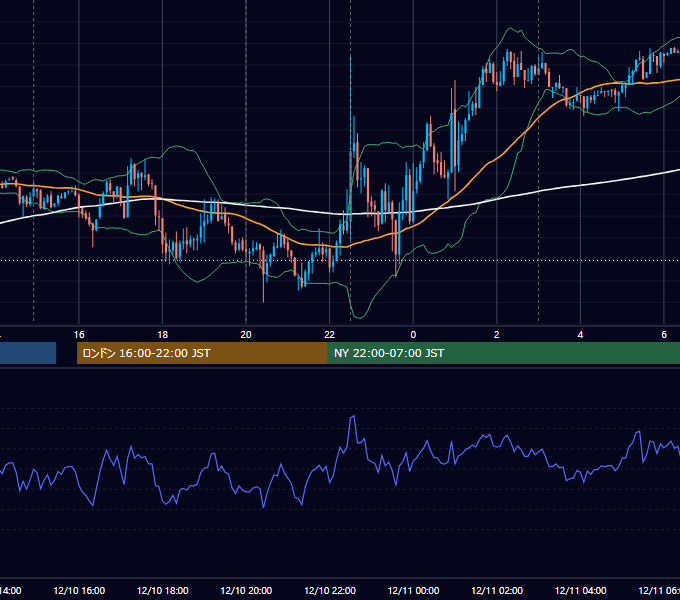The image size is (680, 600).
Task: Select the unlabeled blue session bar
Action: pyautogui.click(x=28, y=353)
